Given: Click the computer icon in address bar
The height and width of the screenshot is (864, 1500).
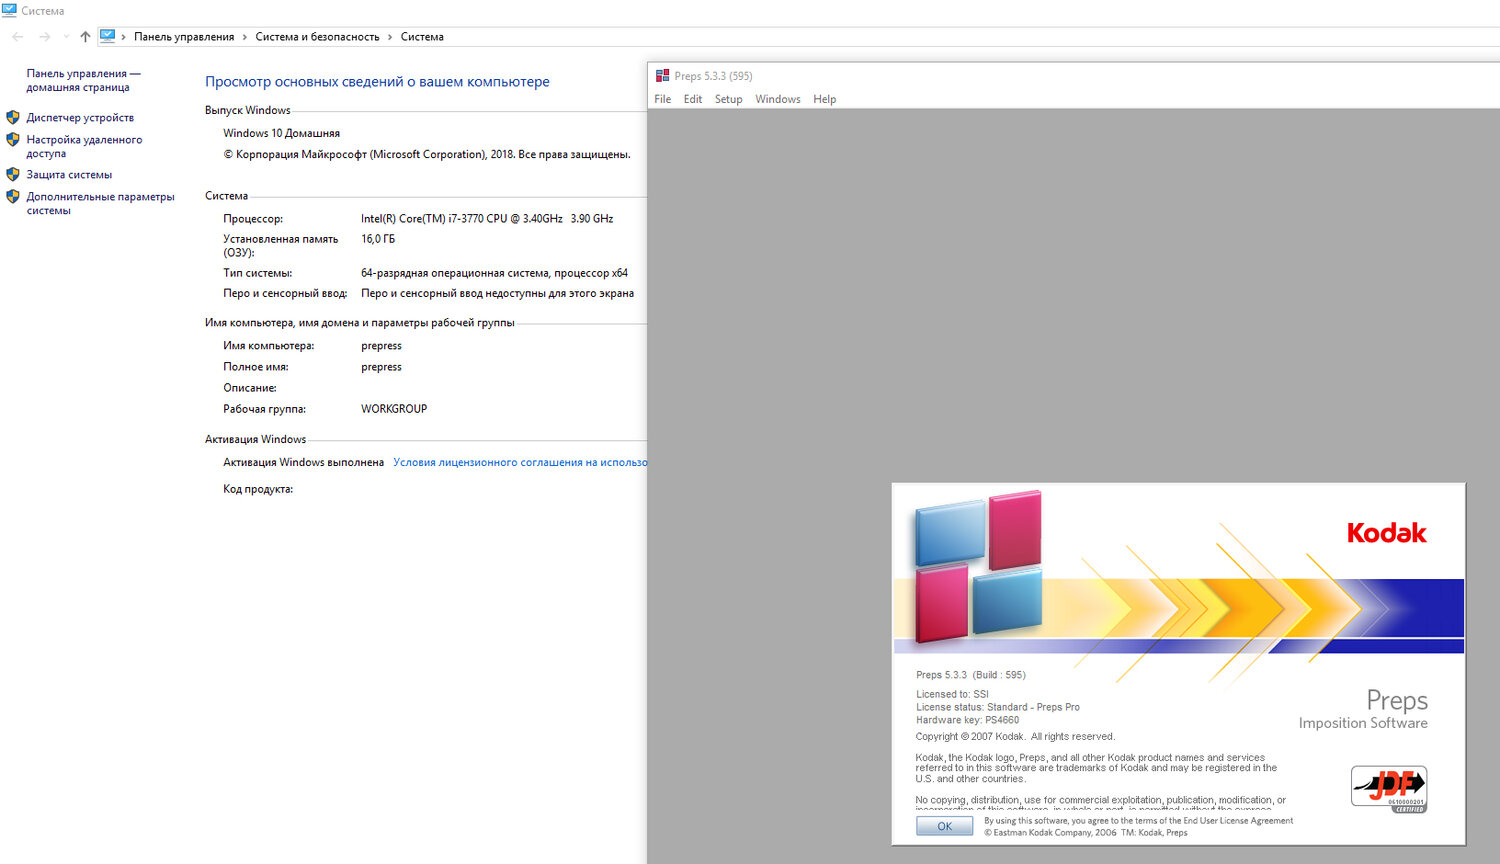Looking at the screenshot, I should coord(107,36).
